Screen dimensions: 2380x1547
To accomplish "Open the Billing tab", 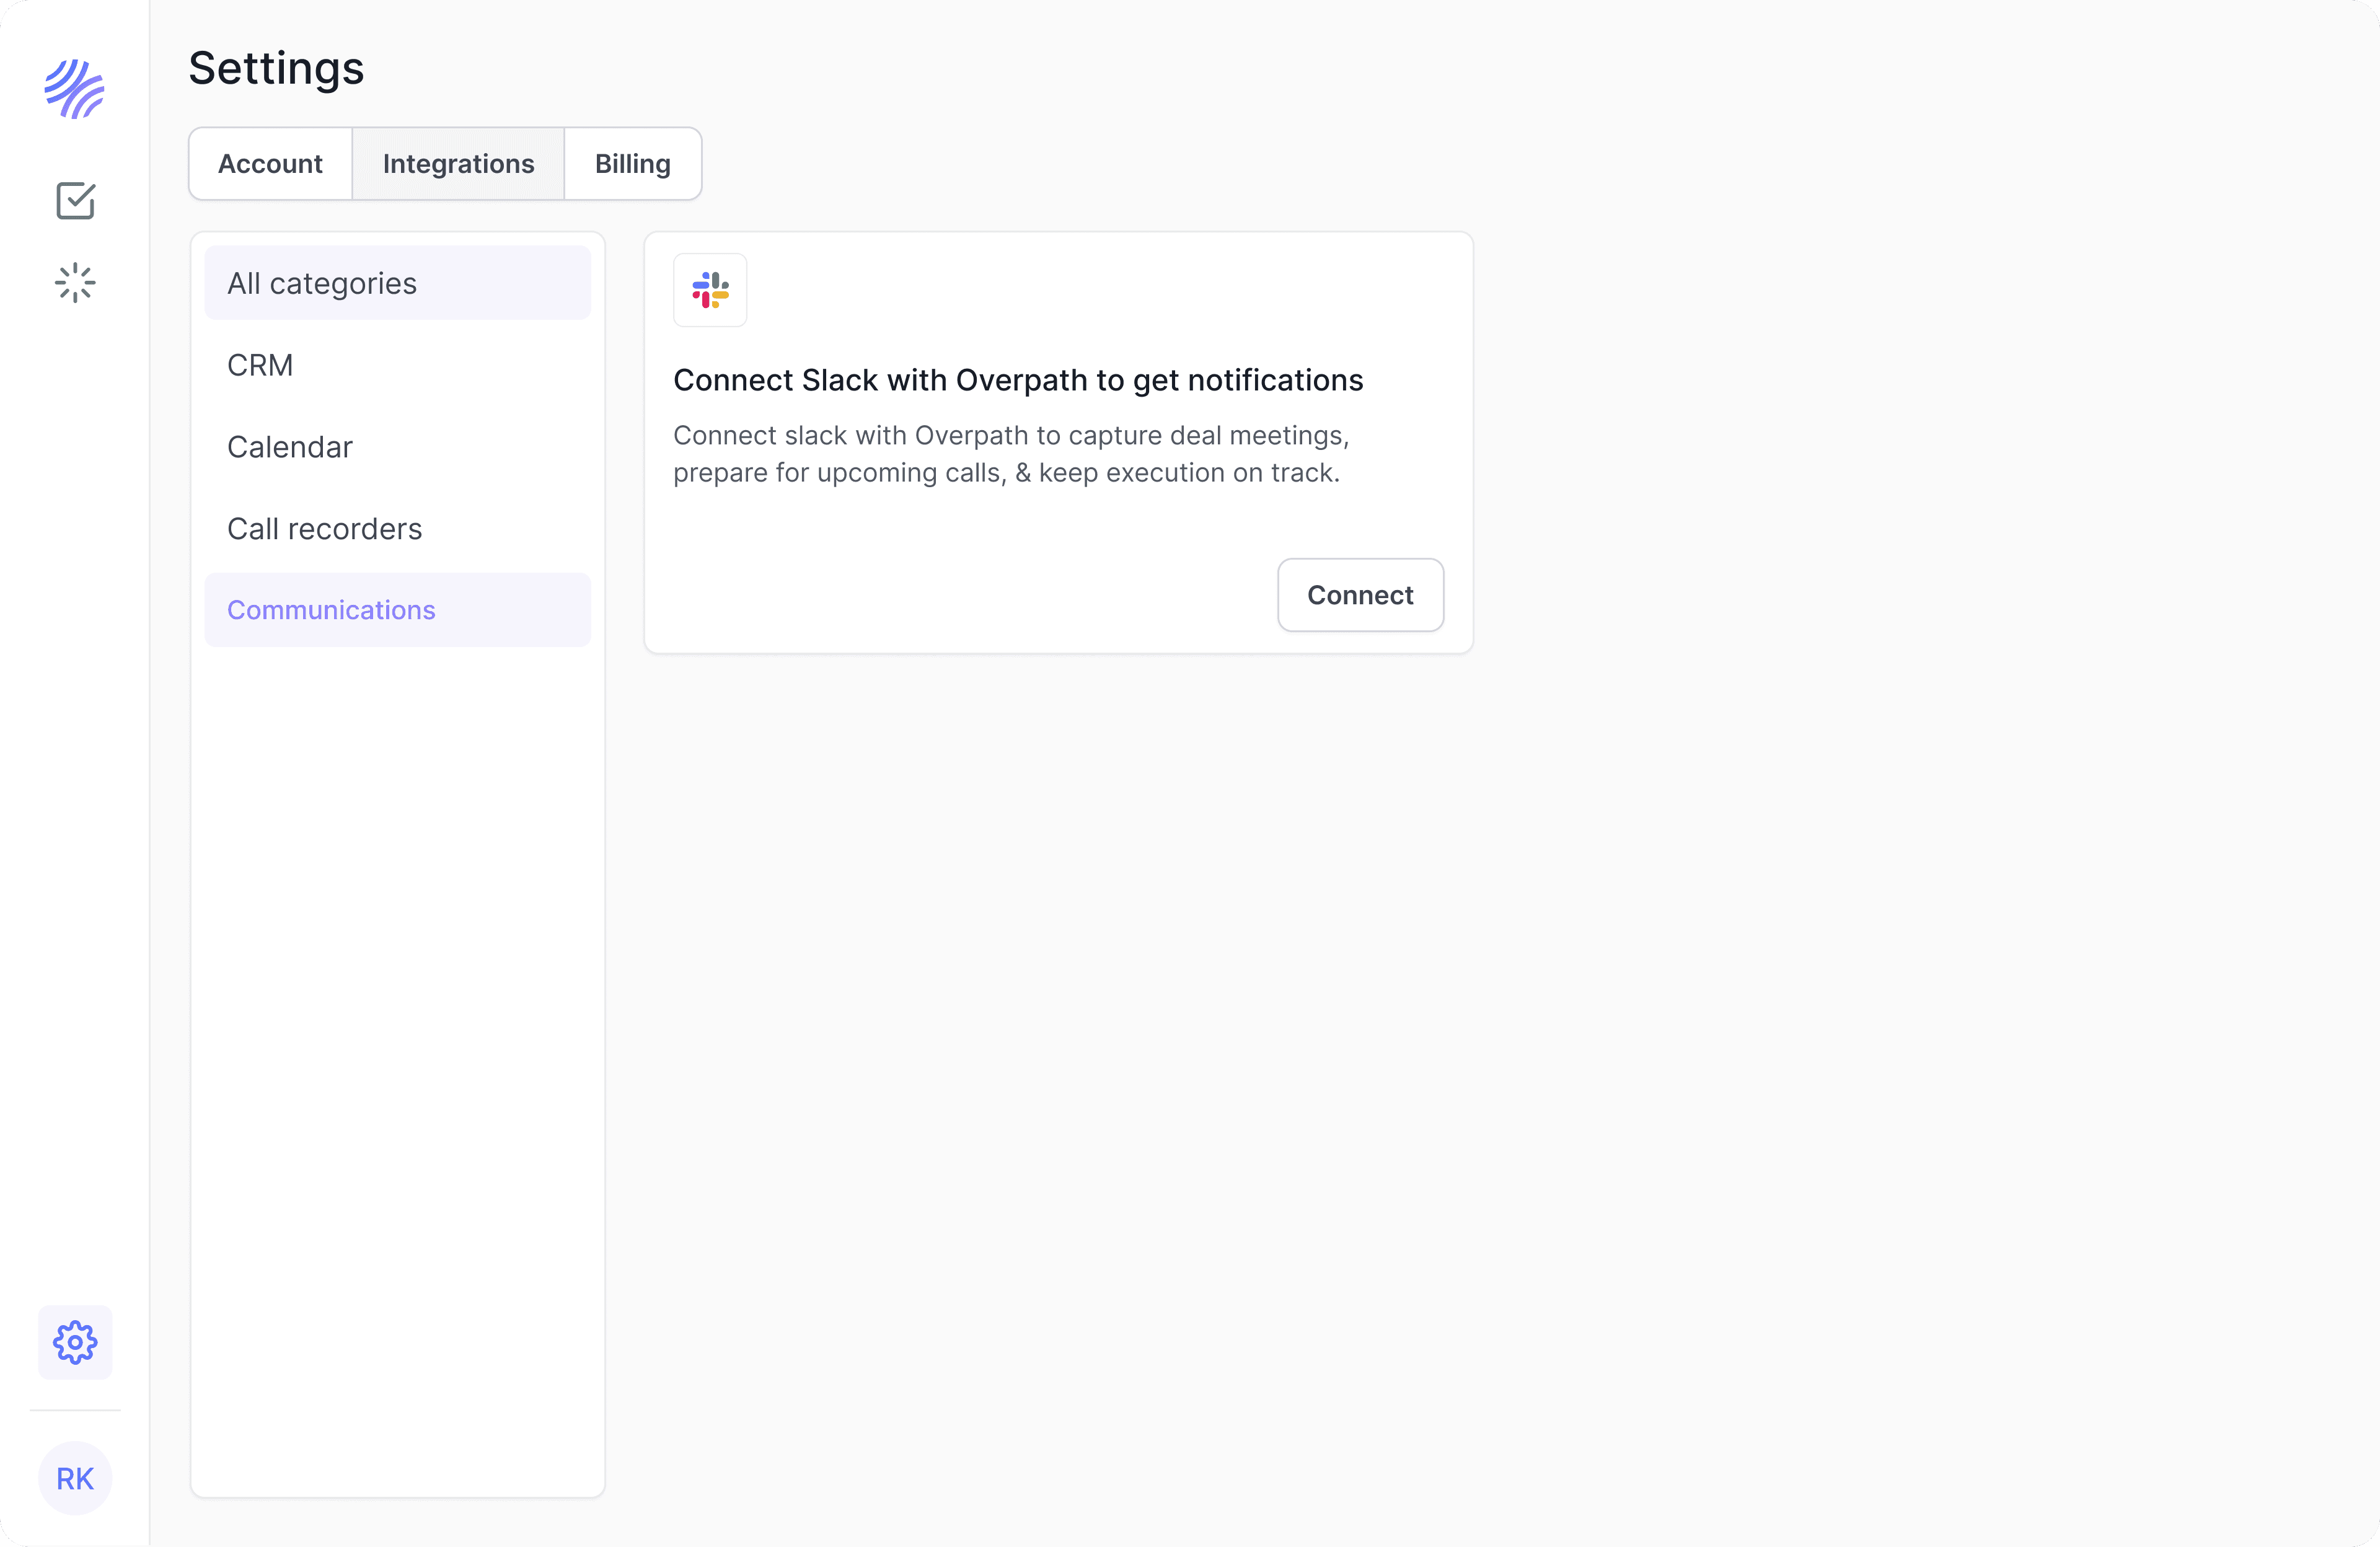I will [x=632, y=164].
